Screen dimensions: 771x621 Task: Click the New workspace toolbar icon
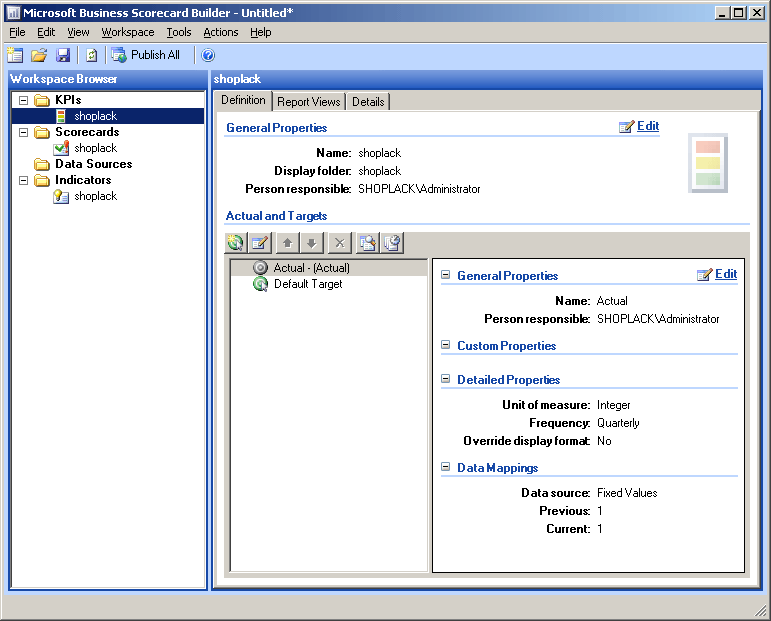coord(15,55)
